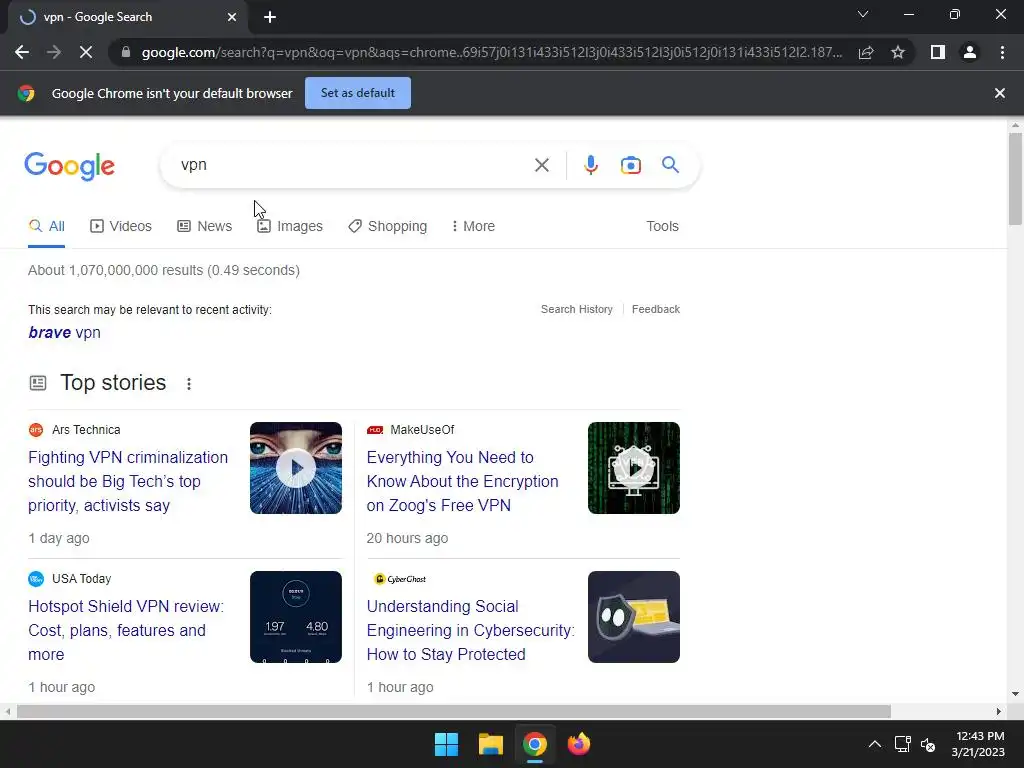Go to Google homepage via logo
Screen dimensions: 1024x768
(69, 166)
